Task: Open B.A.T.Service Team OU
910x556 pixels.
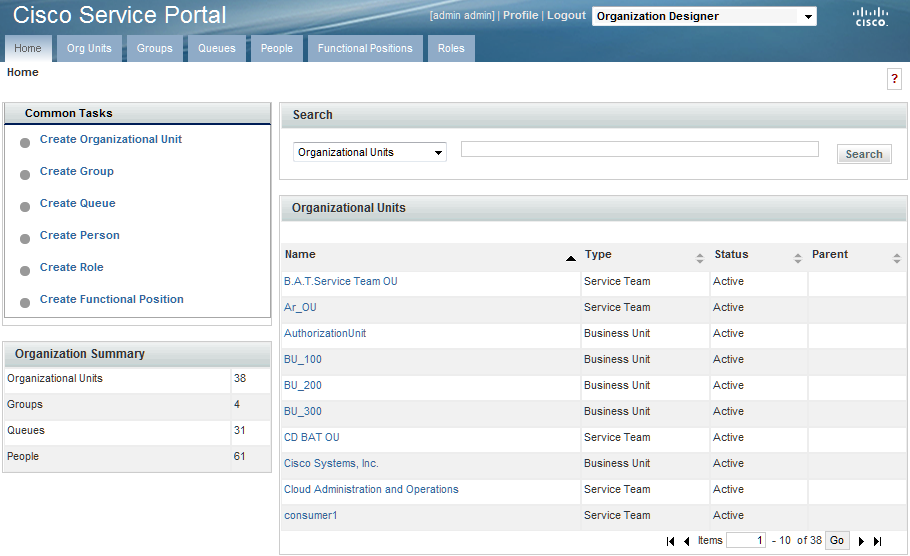Action: (341, 281)
